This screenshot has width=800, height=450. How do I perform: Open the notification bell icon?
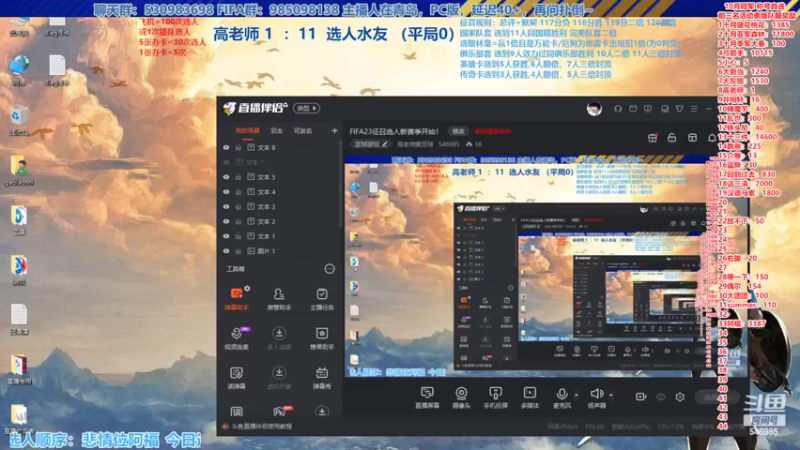712,138
